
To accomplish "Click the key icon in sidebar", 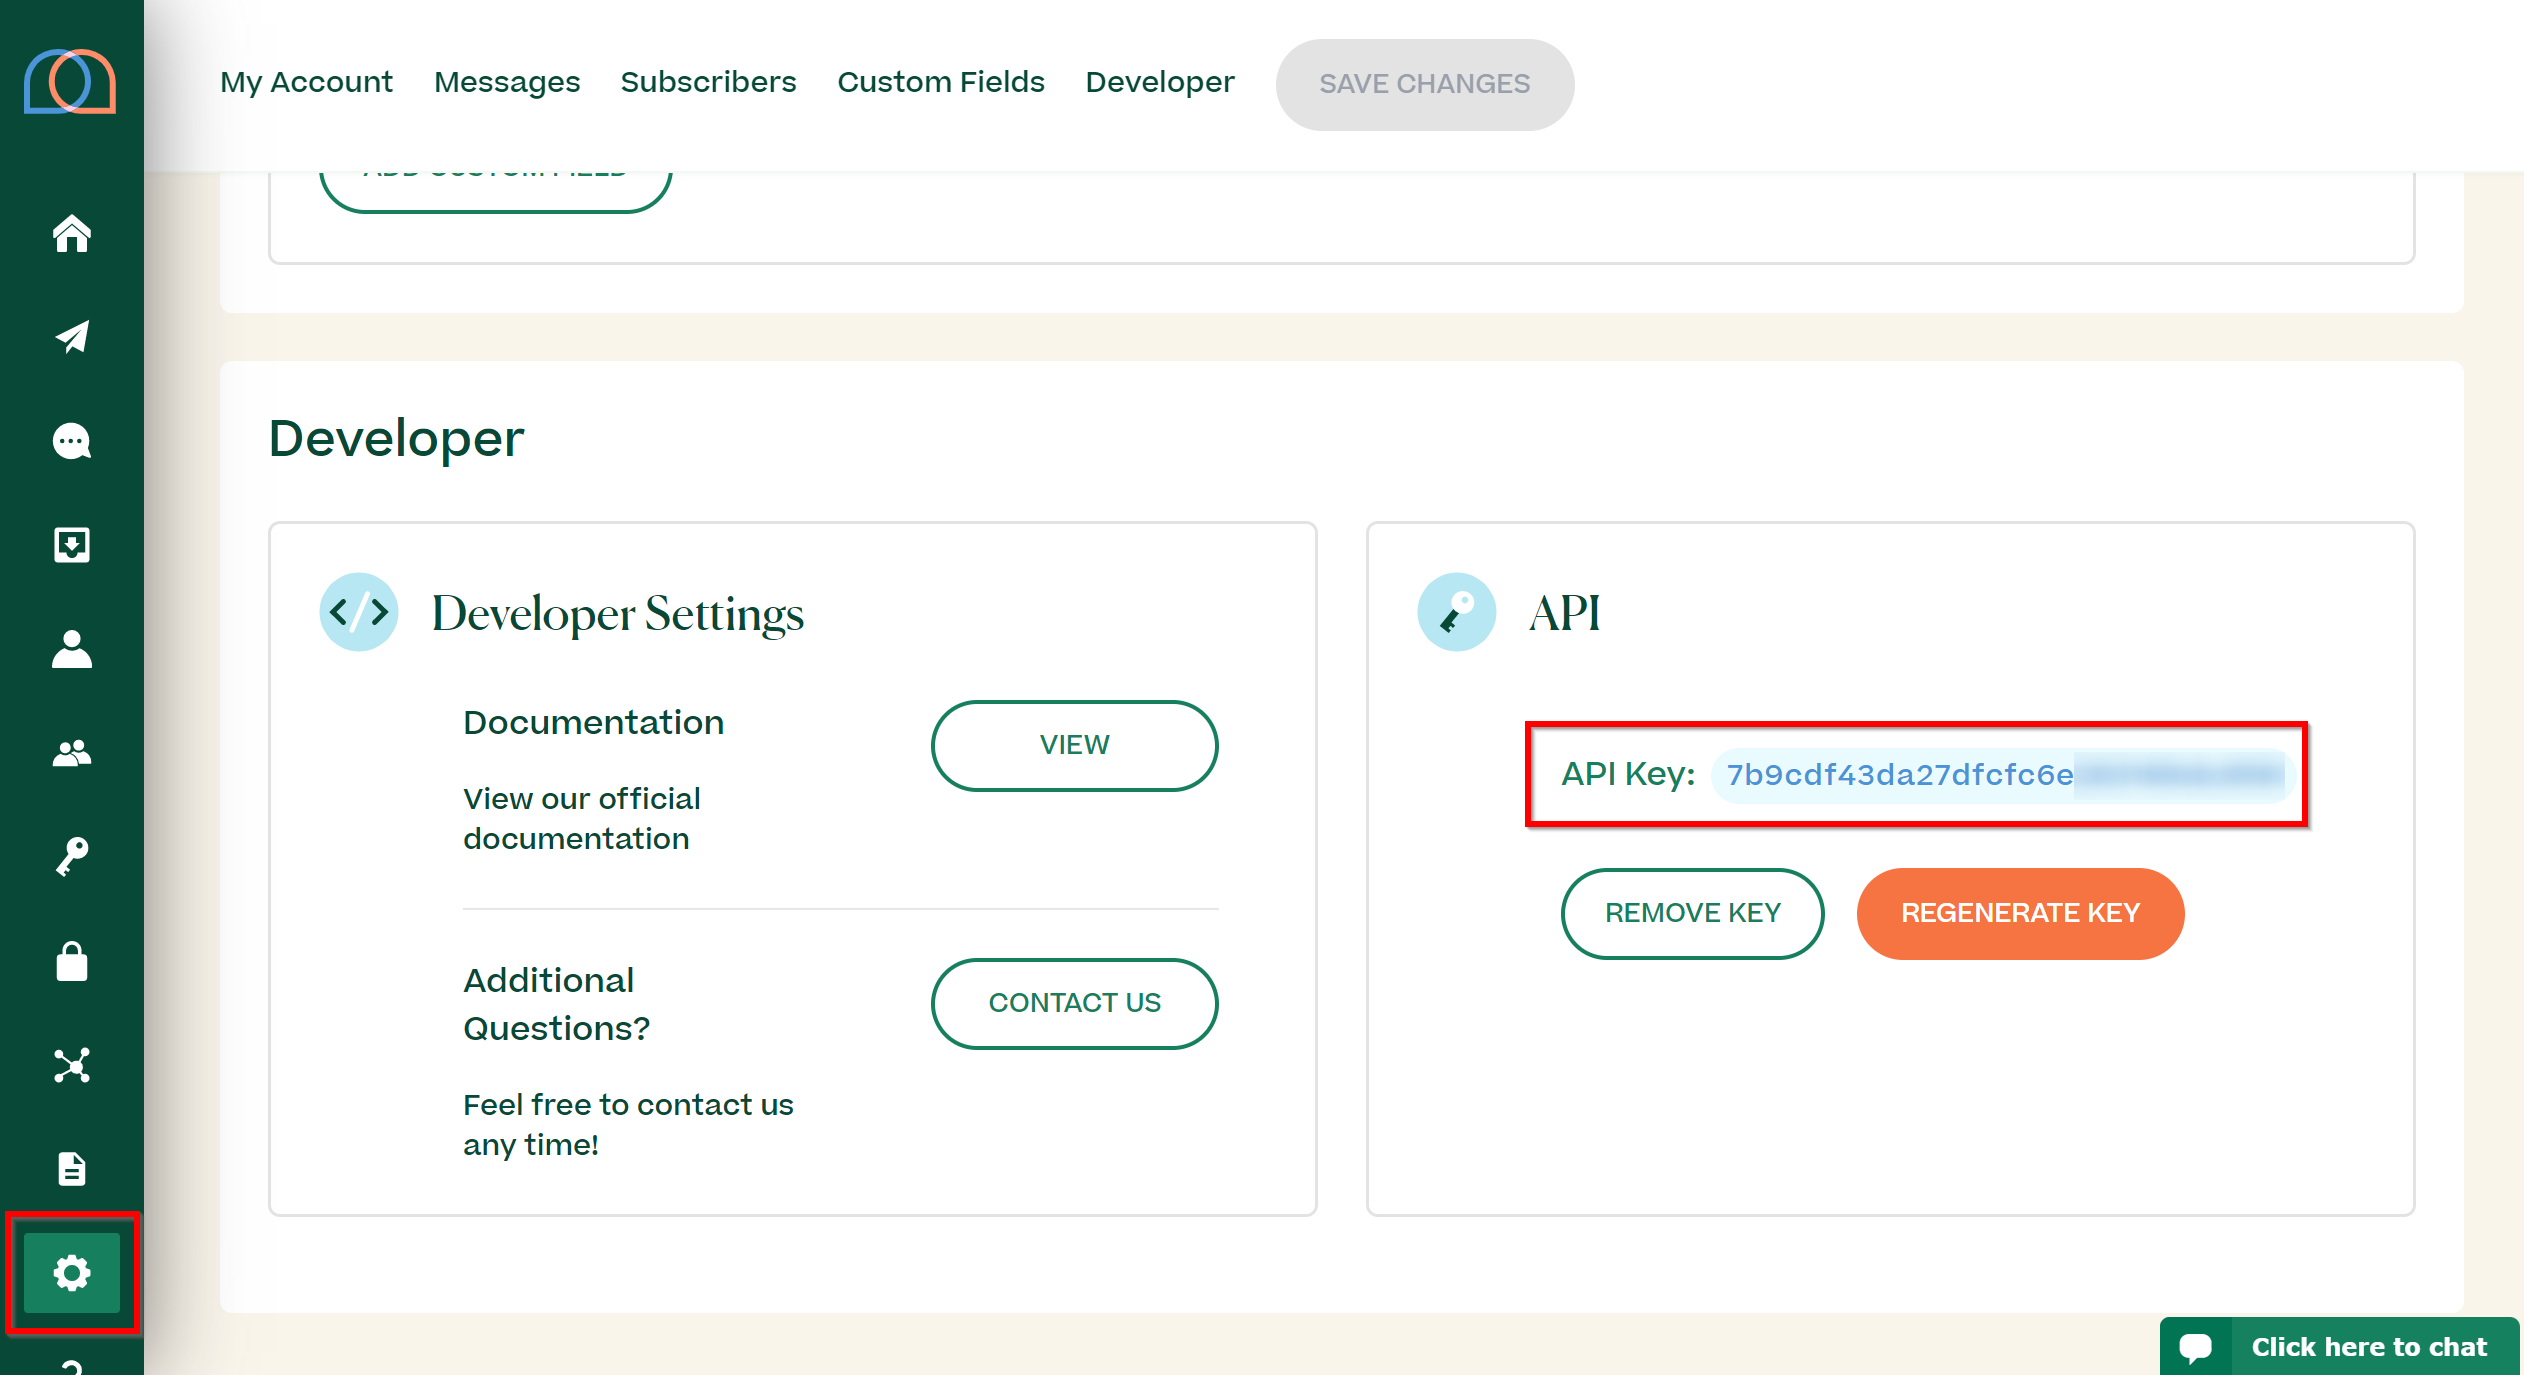I will click(x=72, y=857).
